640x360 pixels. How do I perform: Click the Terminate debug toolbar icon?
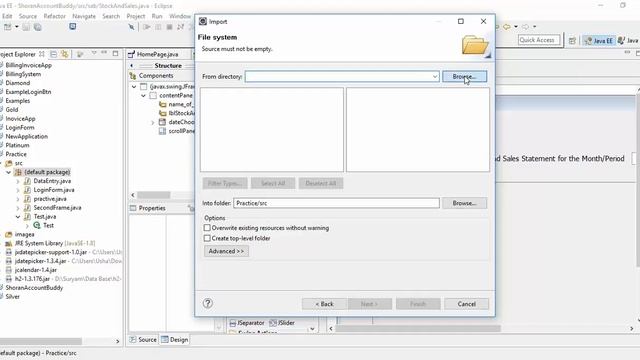pos(169,27)
